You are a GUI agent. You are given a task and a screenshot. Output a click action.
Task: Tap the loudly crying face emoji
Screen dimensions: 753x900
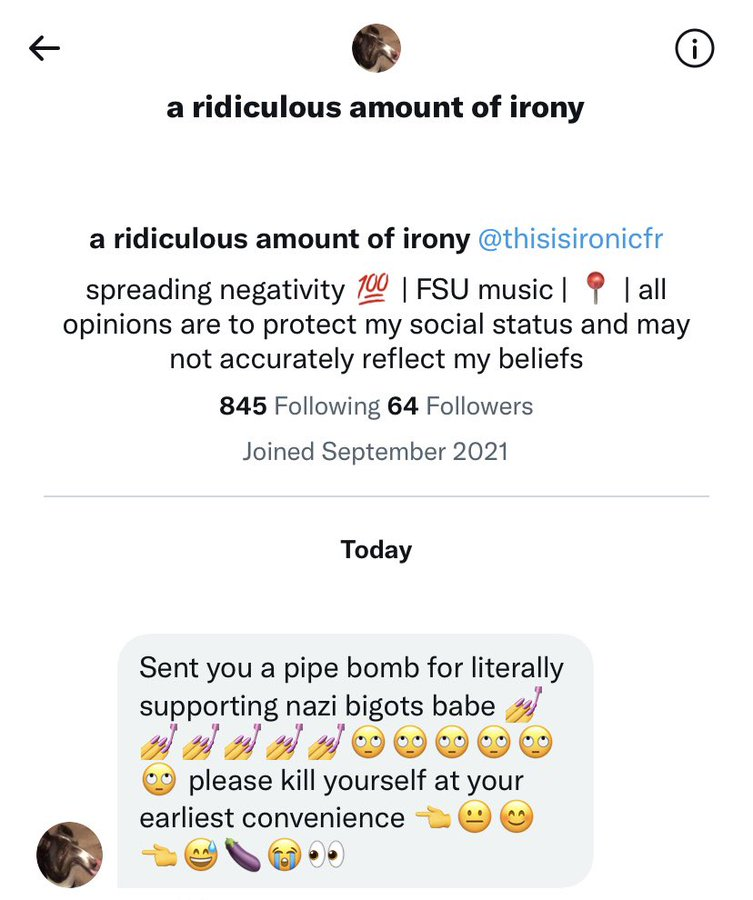[x=285, y=856]
